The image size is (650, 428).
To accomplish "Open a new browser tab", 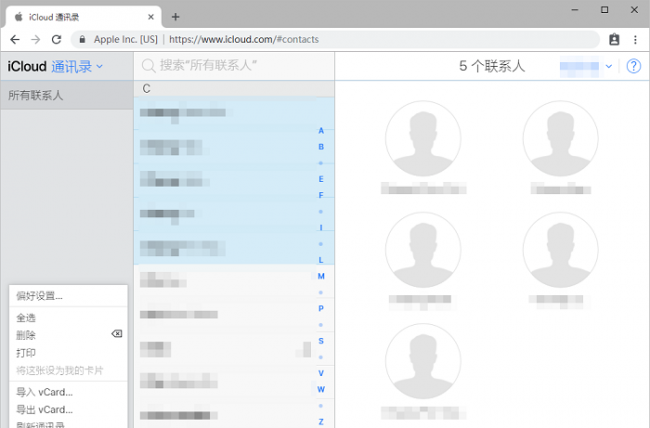I will click(x=175, y=17).
